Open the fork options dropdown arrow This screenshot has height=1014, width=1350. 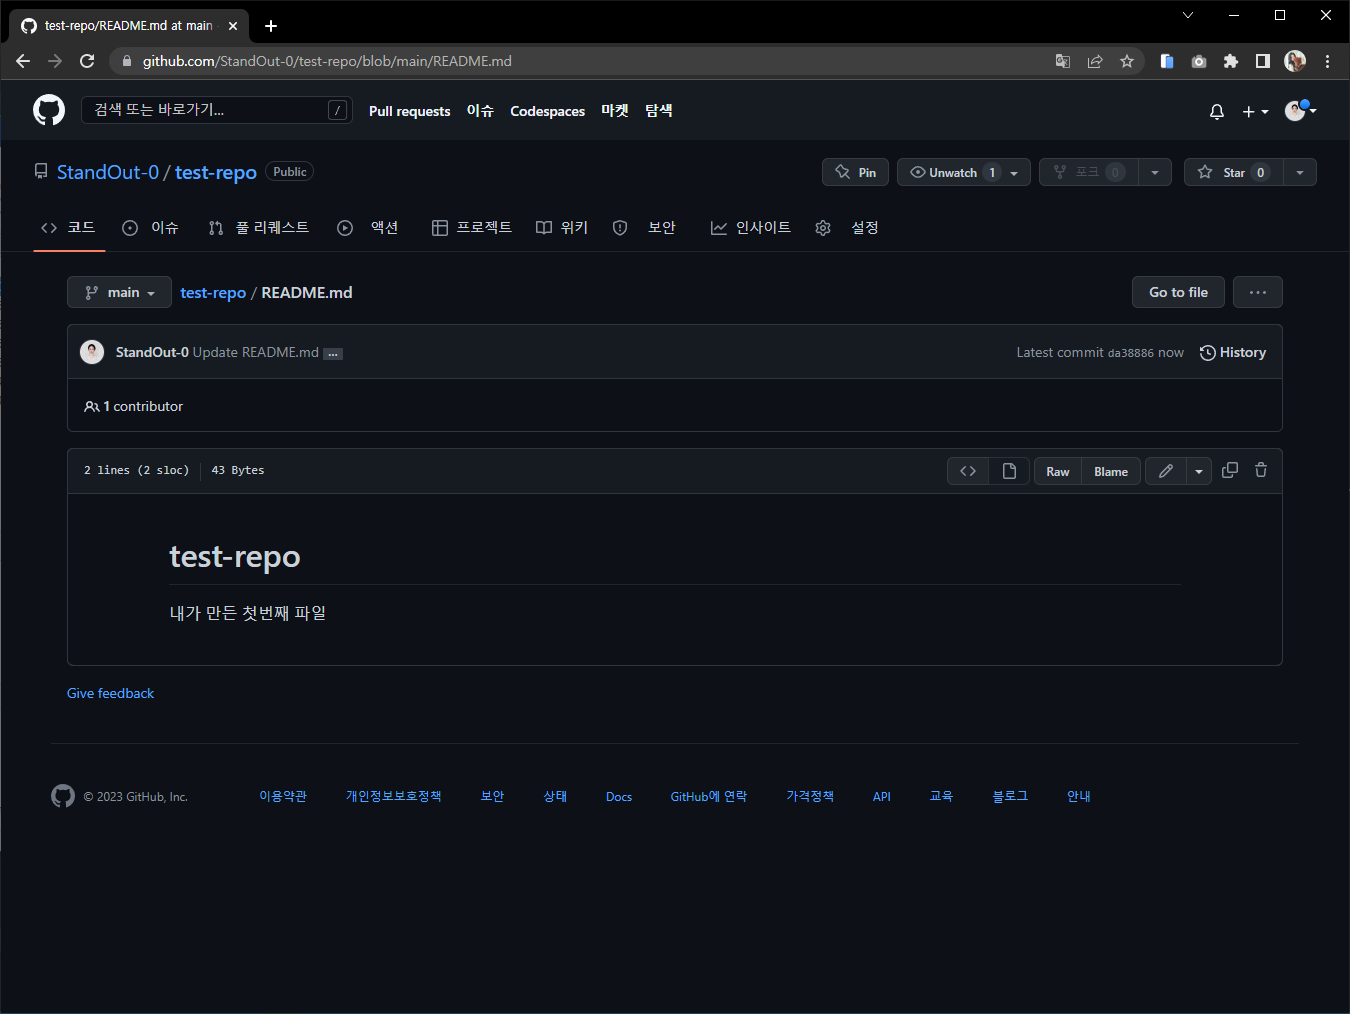point(1155,172)
